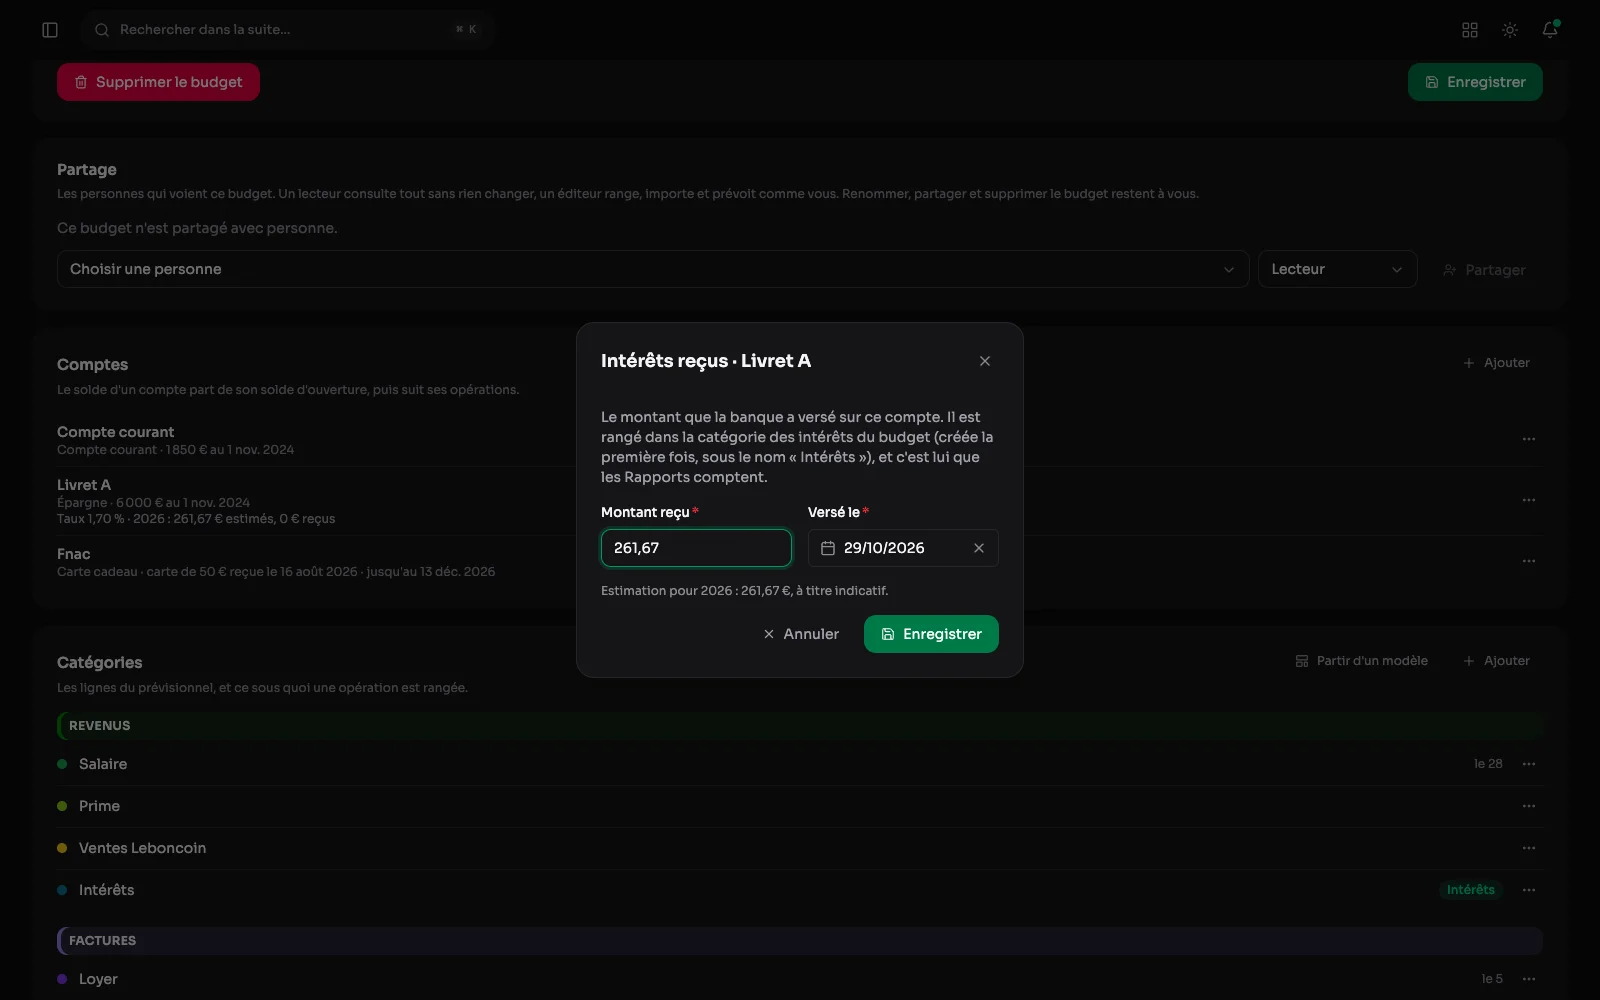This screenshot has height=1000, width=1600.
Task: Open options menu for Salaire category
Action: click(1529, 764)
